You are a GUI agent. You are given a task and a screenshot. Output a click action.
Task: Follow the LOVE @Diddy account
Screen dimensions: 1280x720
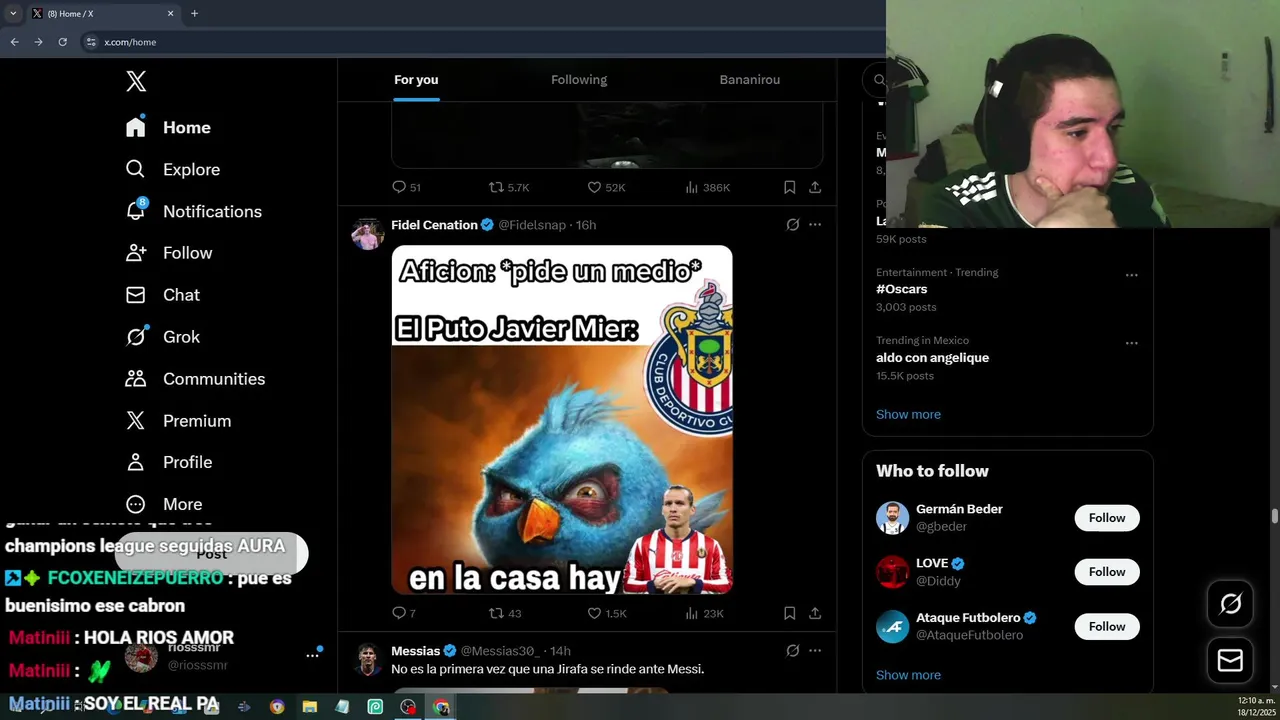coord(1106,572)
